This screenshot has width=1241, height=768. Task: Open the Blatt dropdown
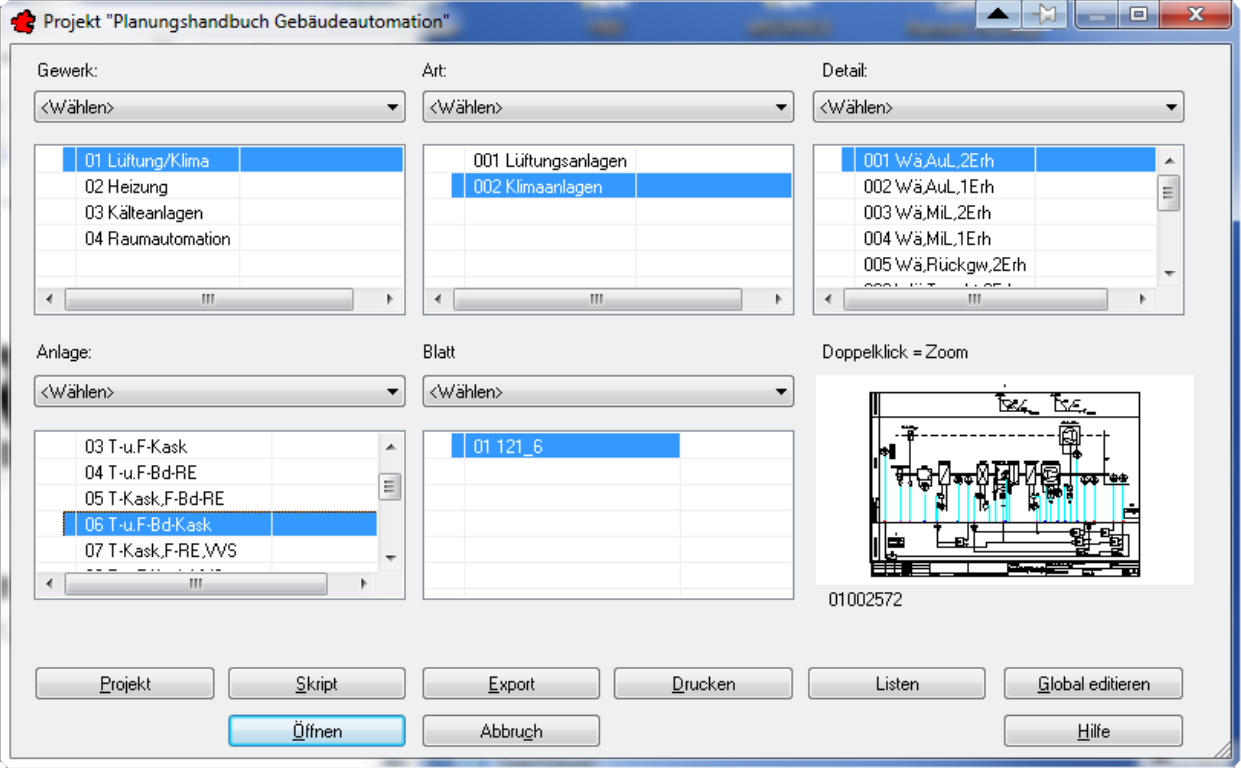[x=608, y=391]
